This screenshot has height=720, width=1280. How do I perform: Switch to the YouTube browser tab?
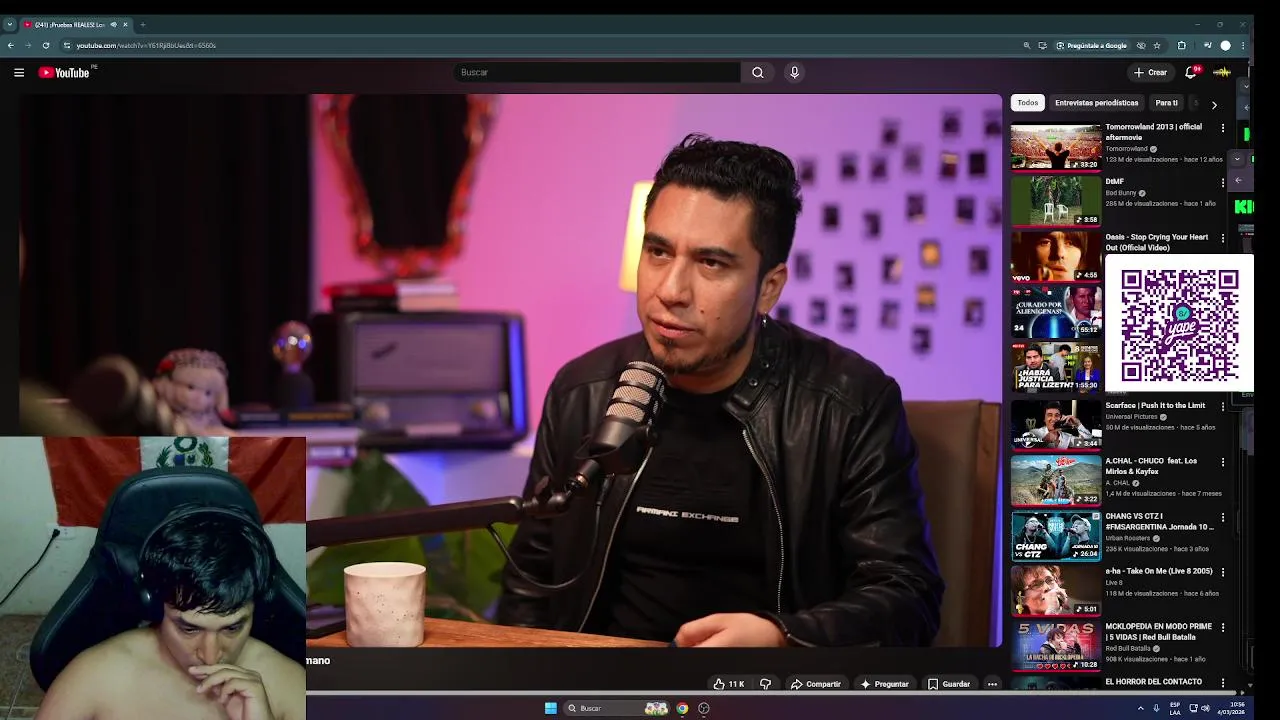(75, 24)
